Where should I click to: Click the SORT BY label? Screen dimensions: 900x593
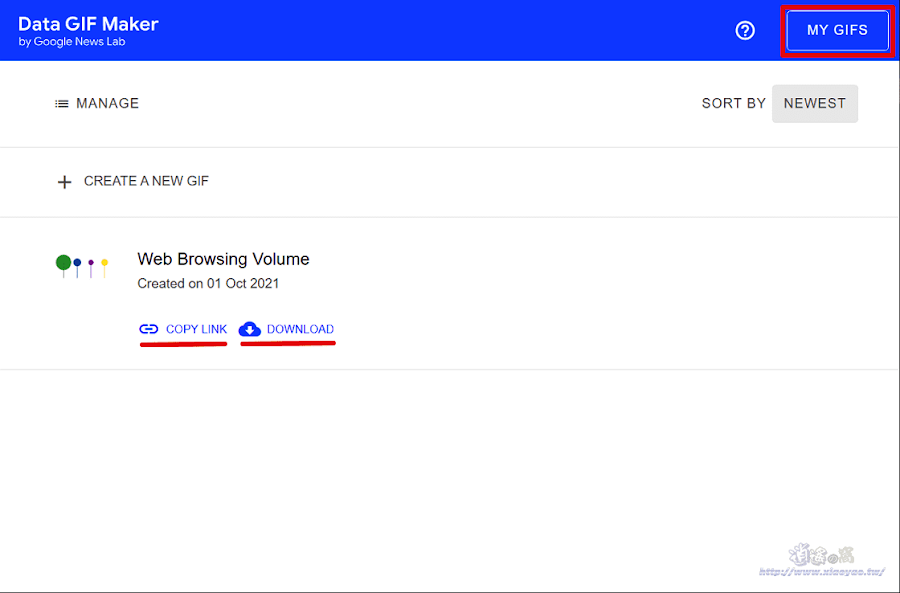733,103
